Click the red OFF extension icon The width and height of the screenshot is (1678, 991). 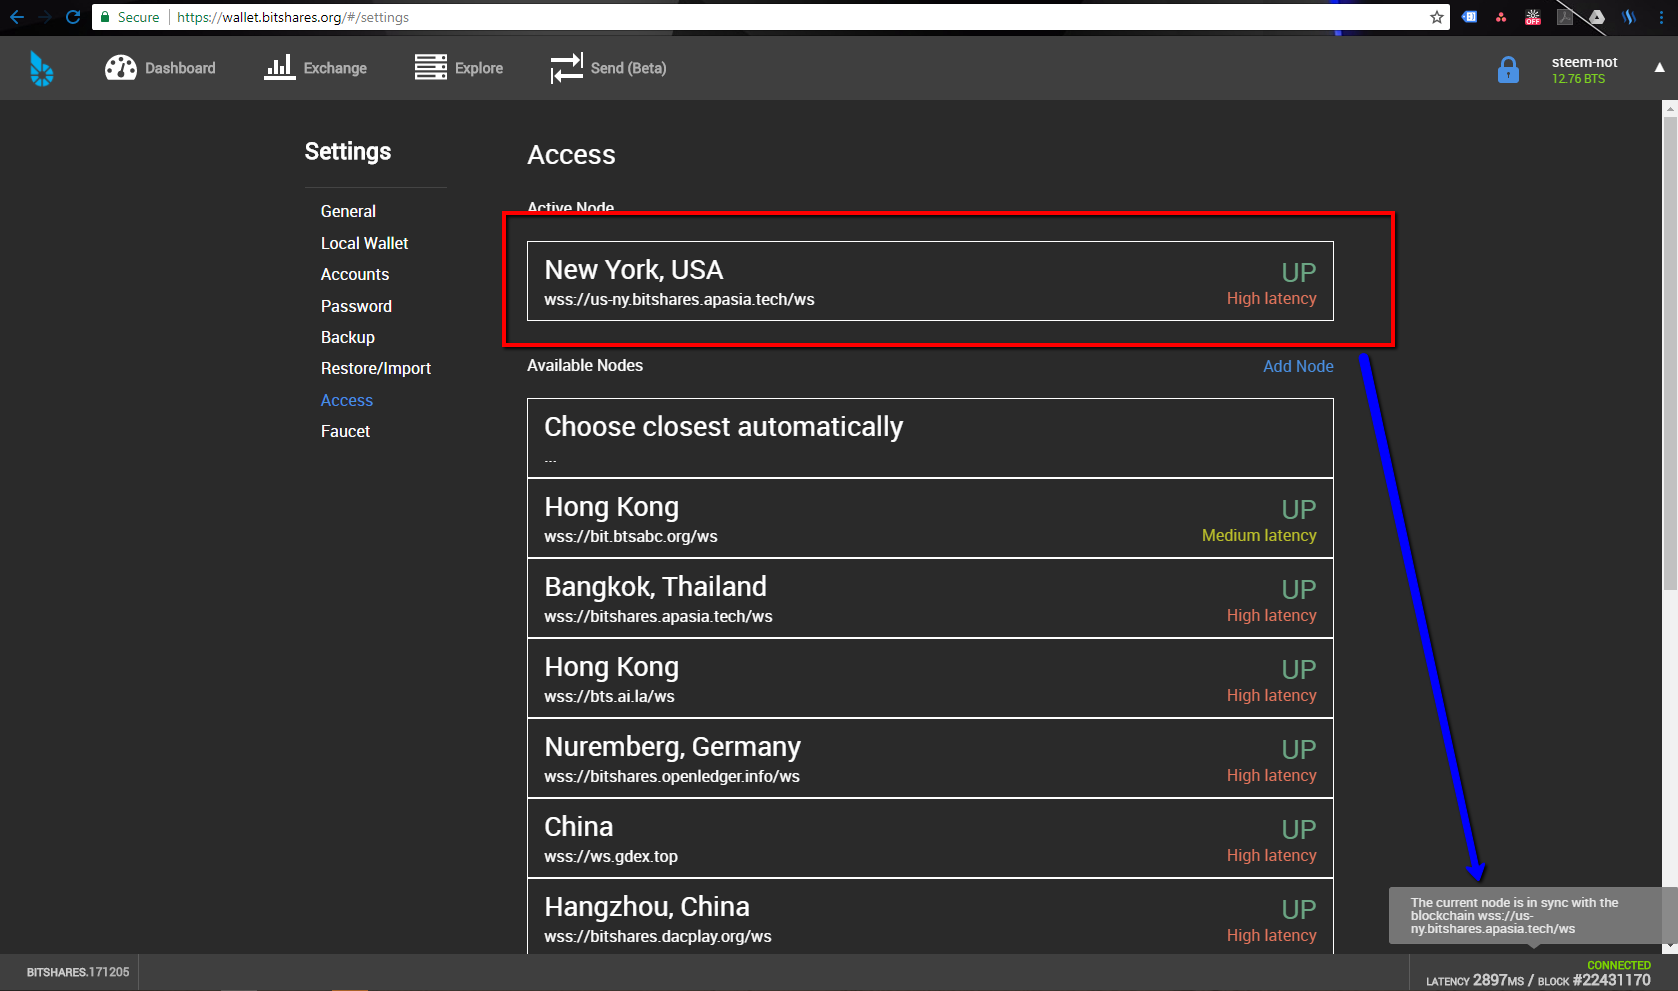pos(1533,17)
